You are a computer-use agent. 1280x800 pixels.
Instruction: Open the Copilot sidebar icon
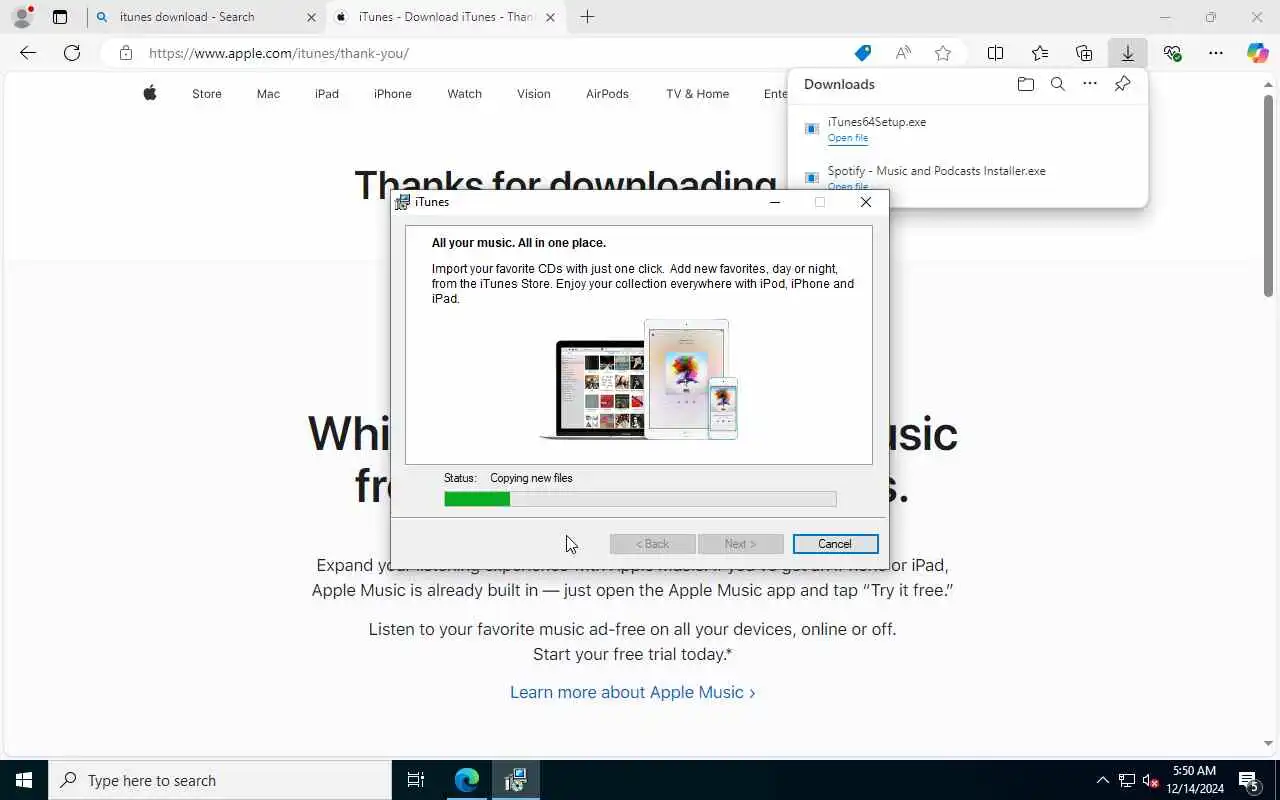(x=1258, y=53)
